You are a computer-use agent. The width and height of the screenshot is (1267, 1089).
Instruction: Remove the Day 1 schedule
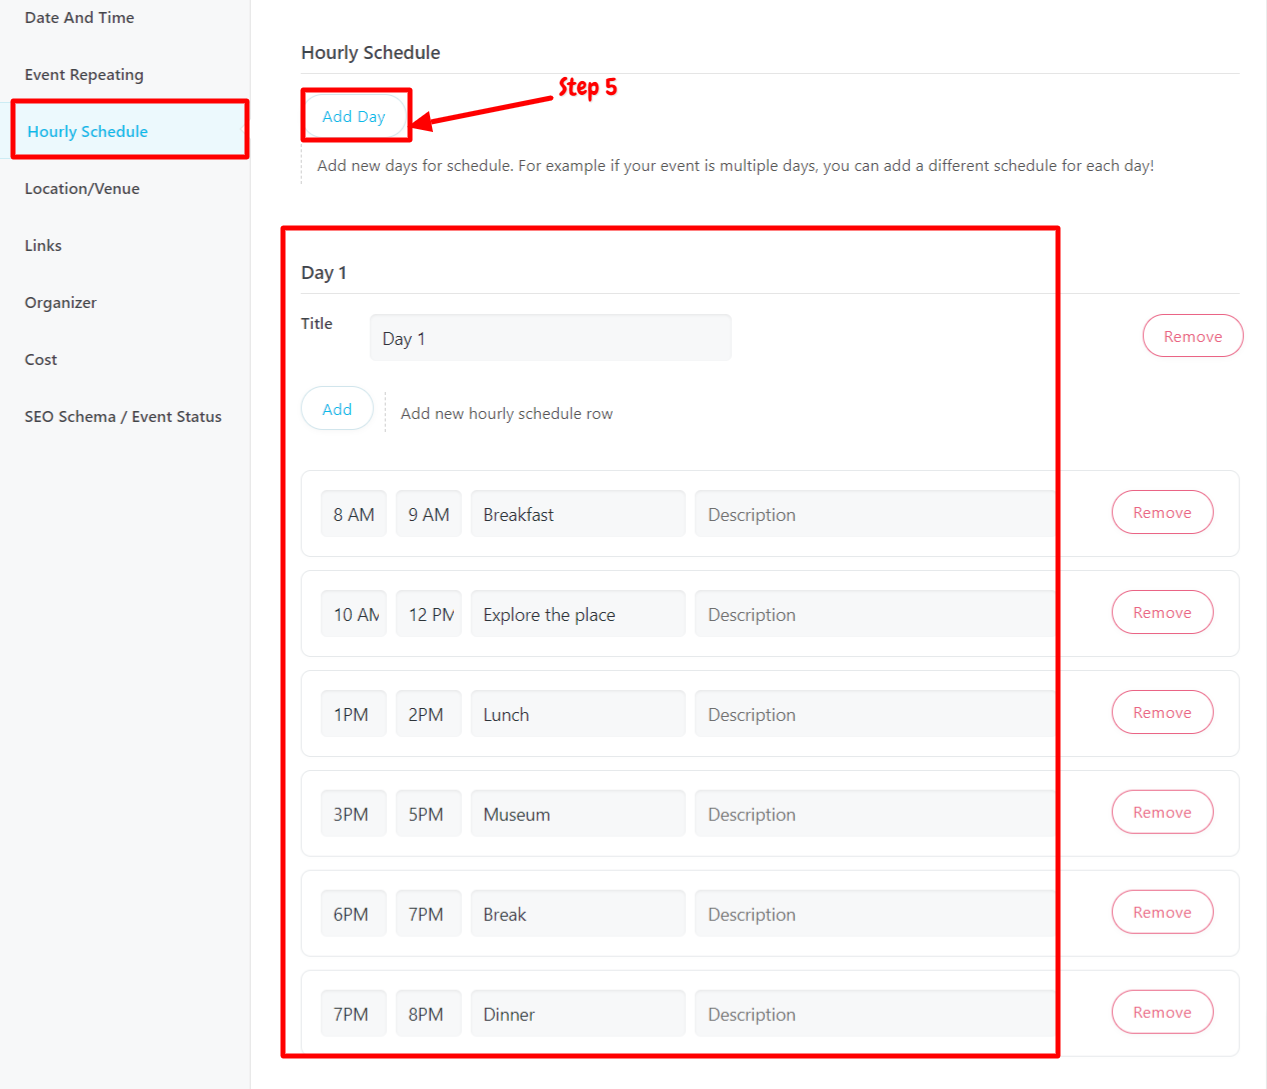click(x=1193, y=336)
